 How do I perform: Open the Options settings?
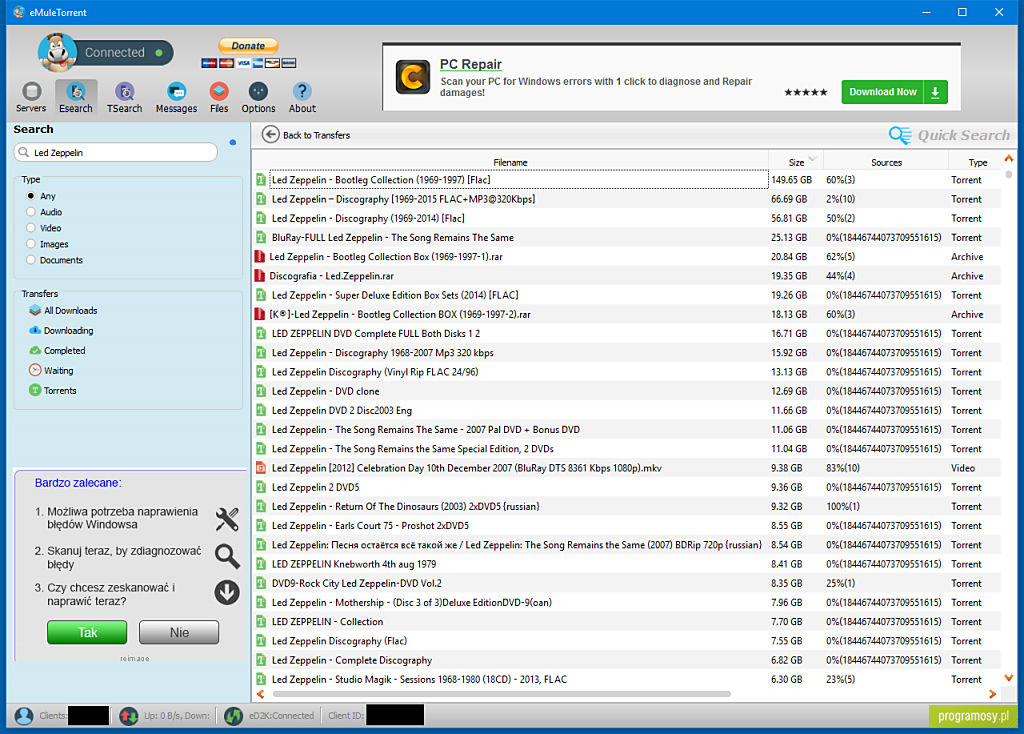click(x=259, y=97)
